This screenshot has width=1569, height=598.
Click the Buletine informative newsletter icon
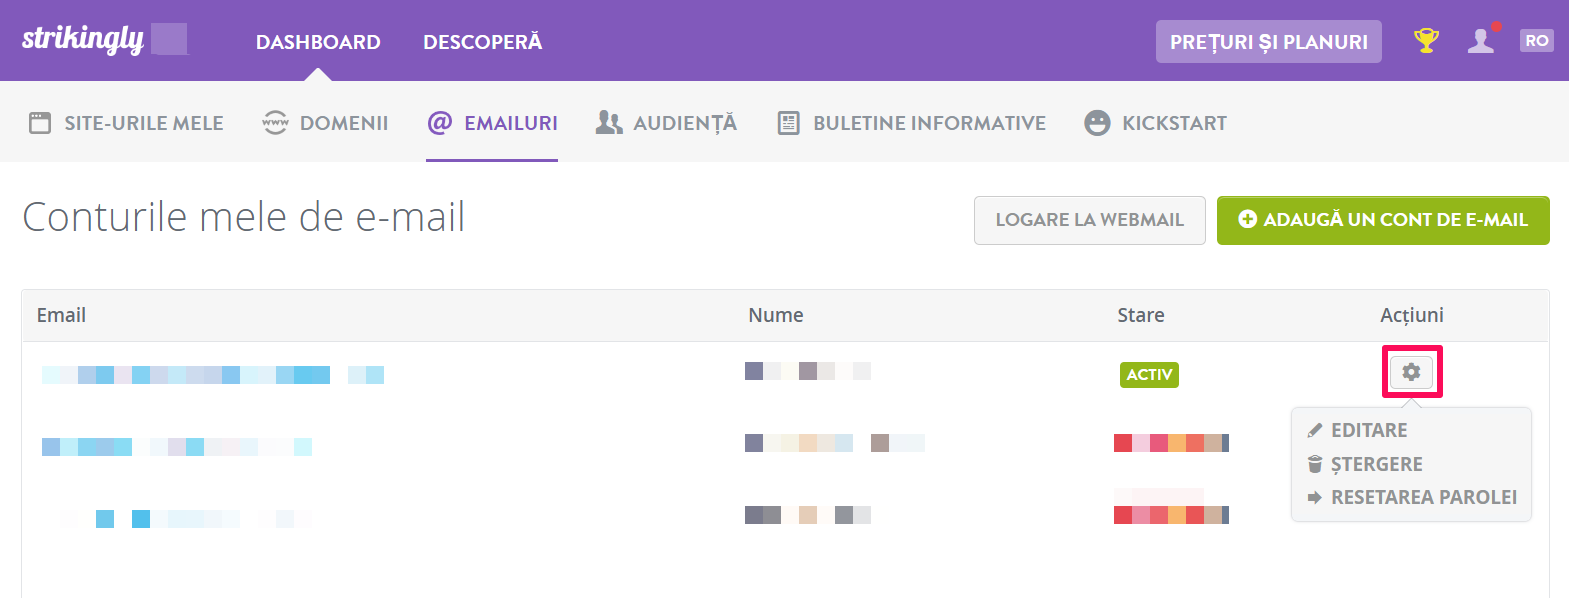pyautogui.click(x=789, y=123)
